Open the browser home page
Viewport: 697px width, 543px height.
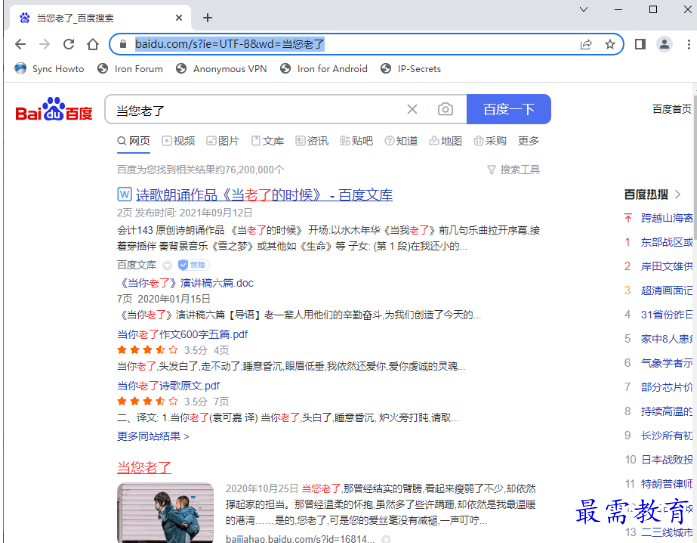[x=92, y=44]
